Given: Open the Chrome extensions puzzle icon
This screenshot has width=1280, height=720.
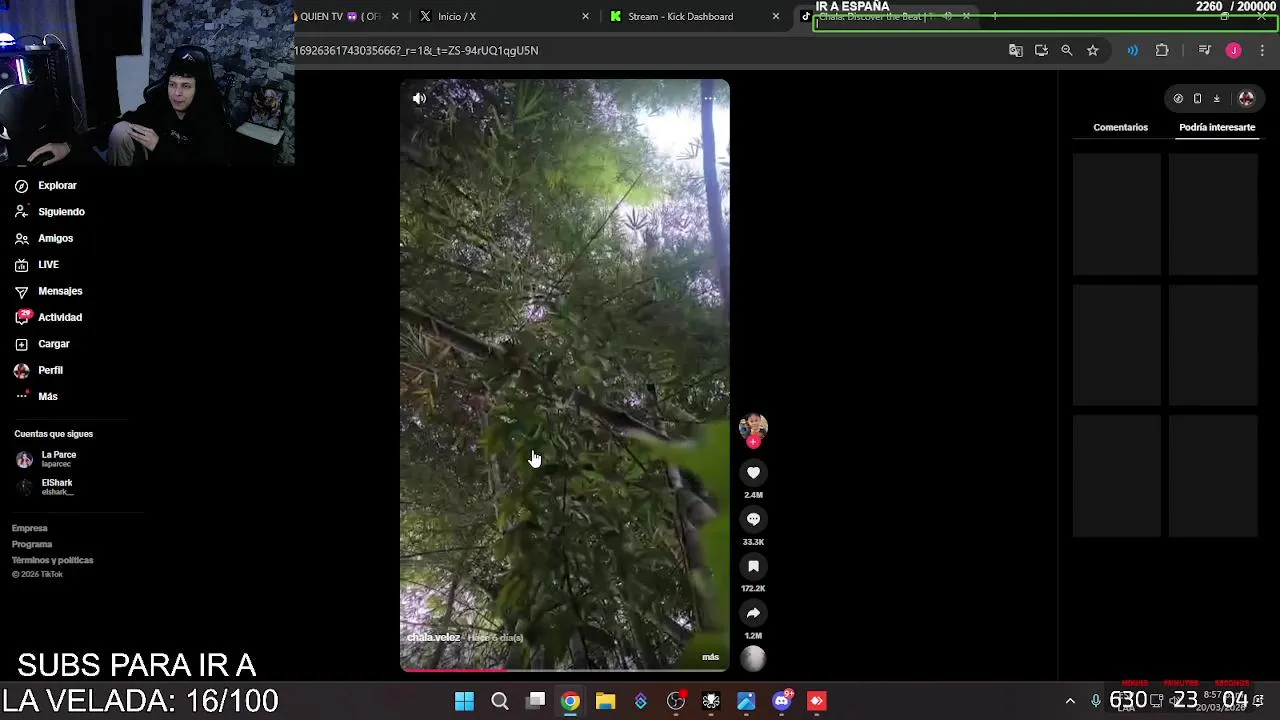Looking at the screenshot, I should click(x=1162, y=50).
